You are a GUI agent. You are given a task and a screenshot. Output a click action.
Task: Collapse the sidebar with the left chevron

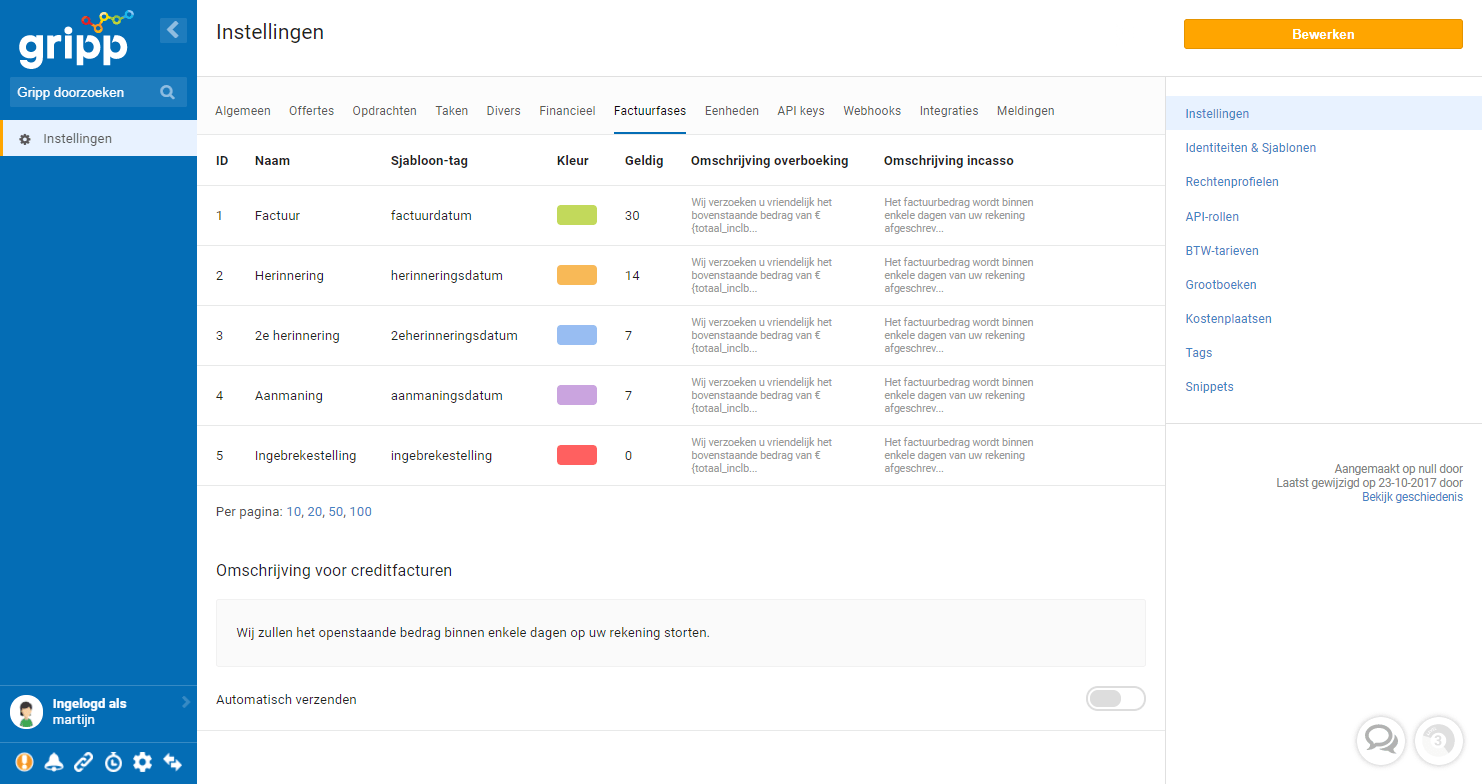[173, 30]
